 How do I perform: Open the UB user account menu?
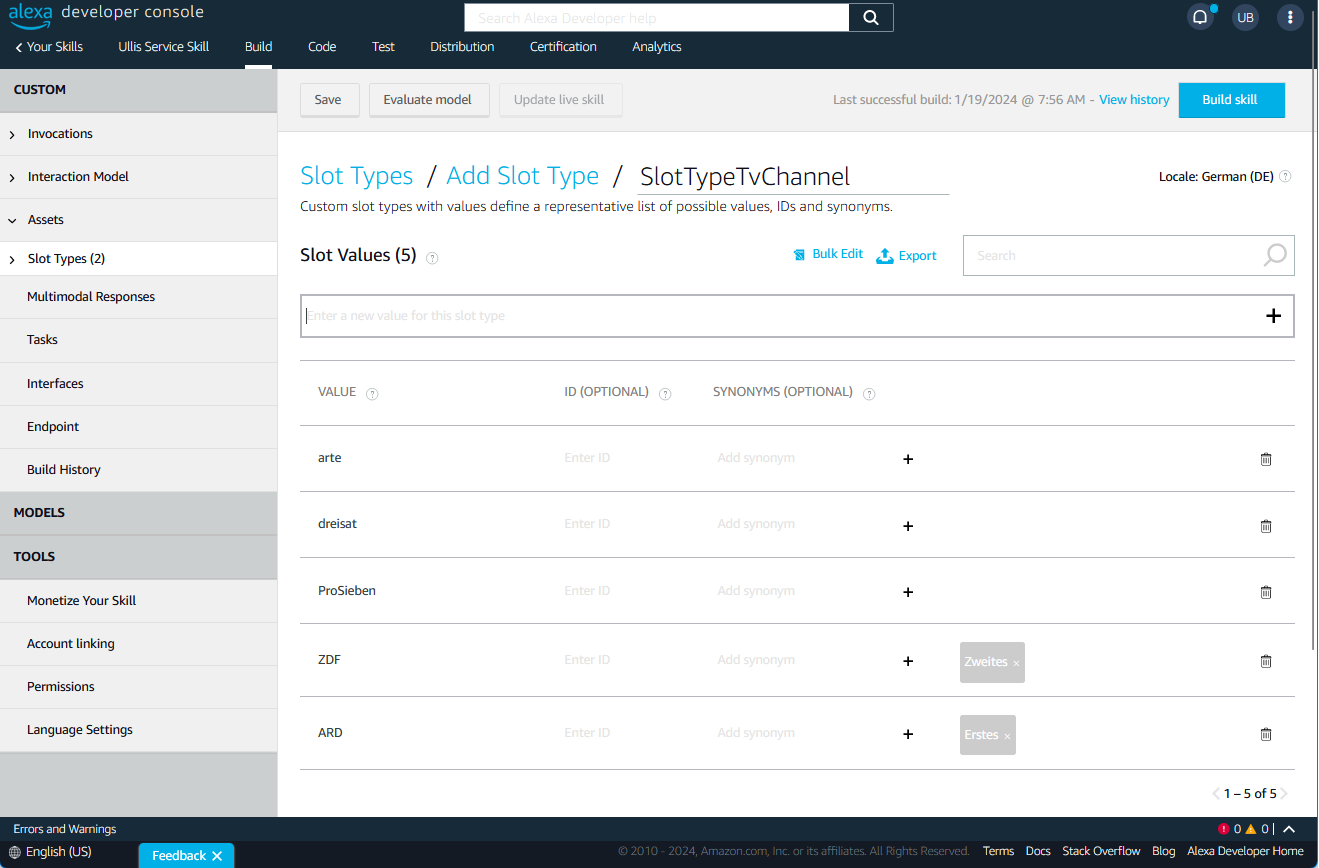pyautogui.click(x=1245, y=17)
